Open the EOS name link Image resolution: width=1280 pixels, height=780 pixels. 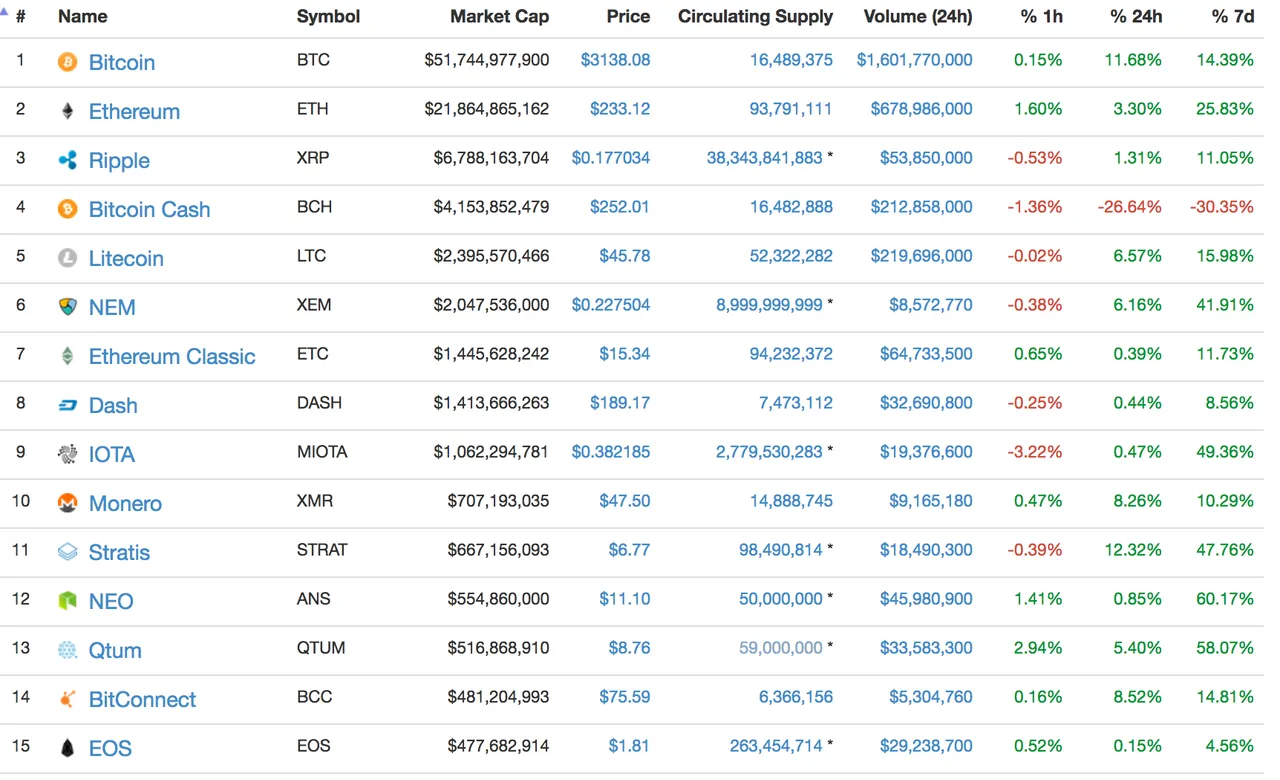(110, 748)
